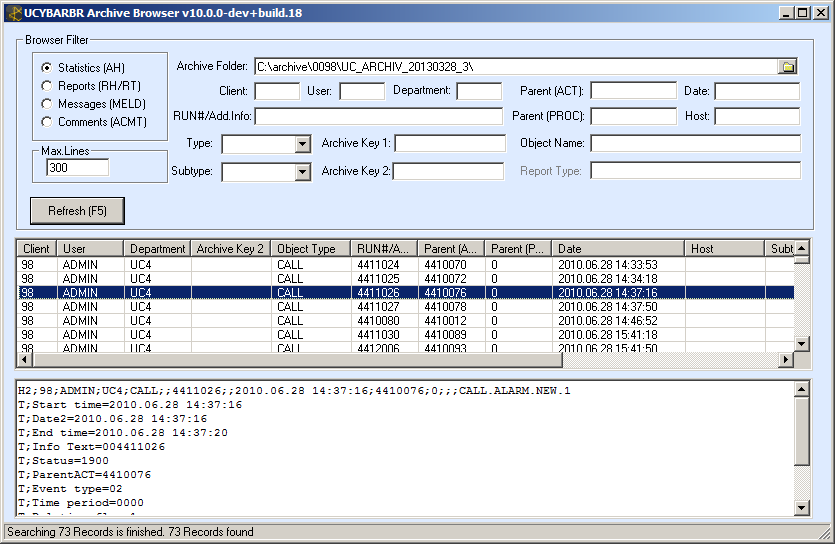Click the line 'T;Info Text=004411026'
Screen dimensions: 835x544
pyautogui.click(x=92, y=447)
